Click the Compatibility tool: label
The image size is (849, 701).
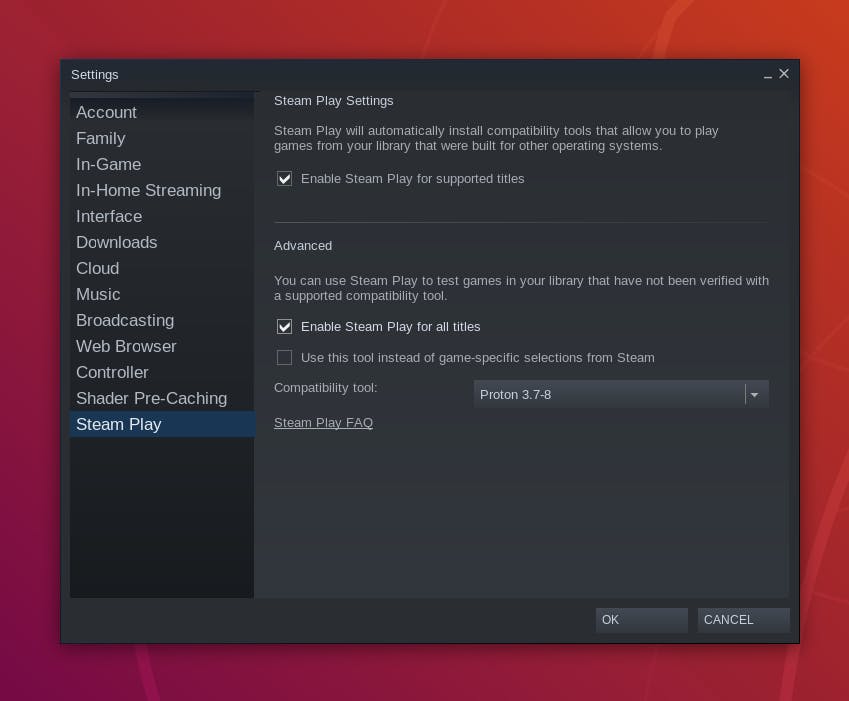tap(325, 388)
